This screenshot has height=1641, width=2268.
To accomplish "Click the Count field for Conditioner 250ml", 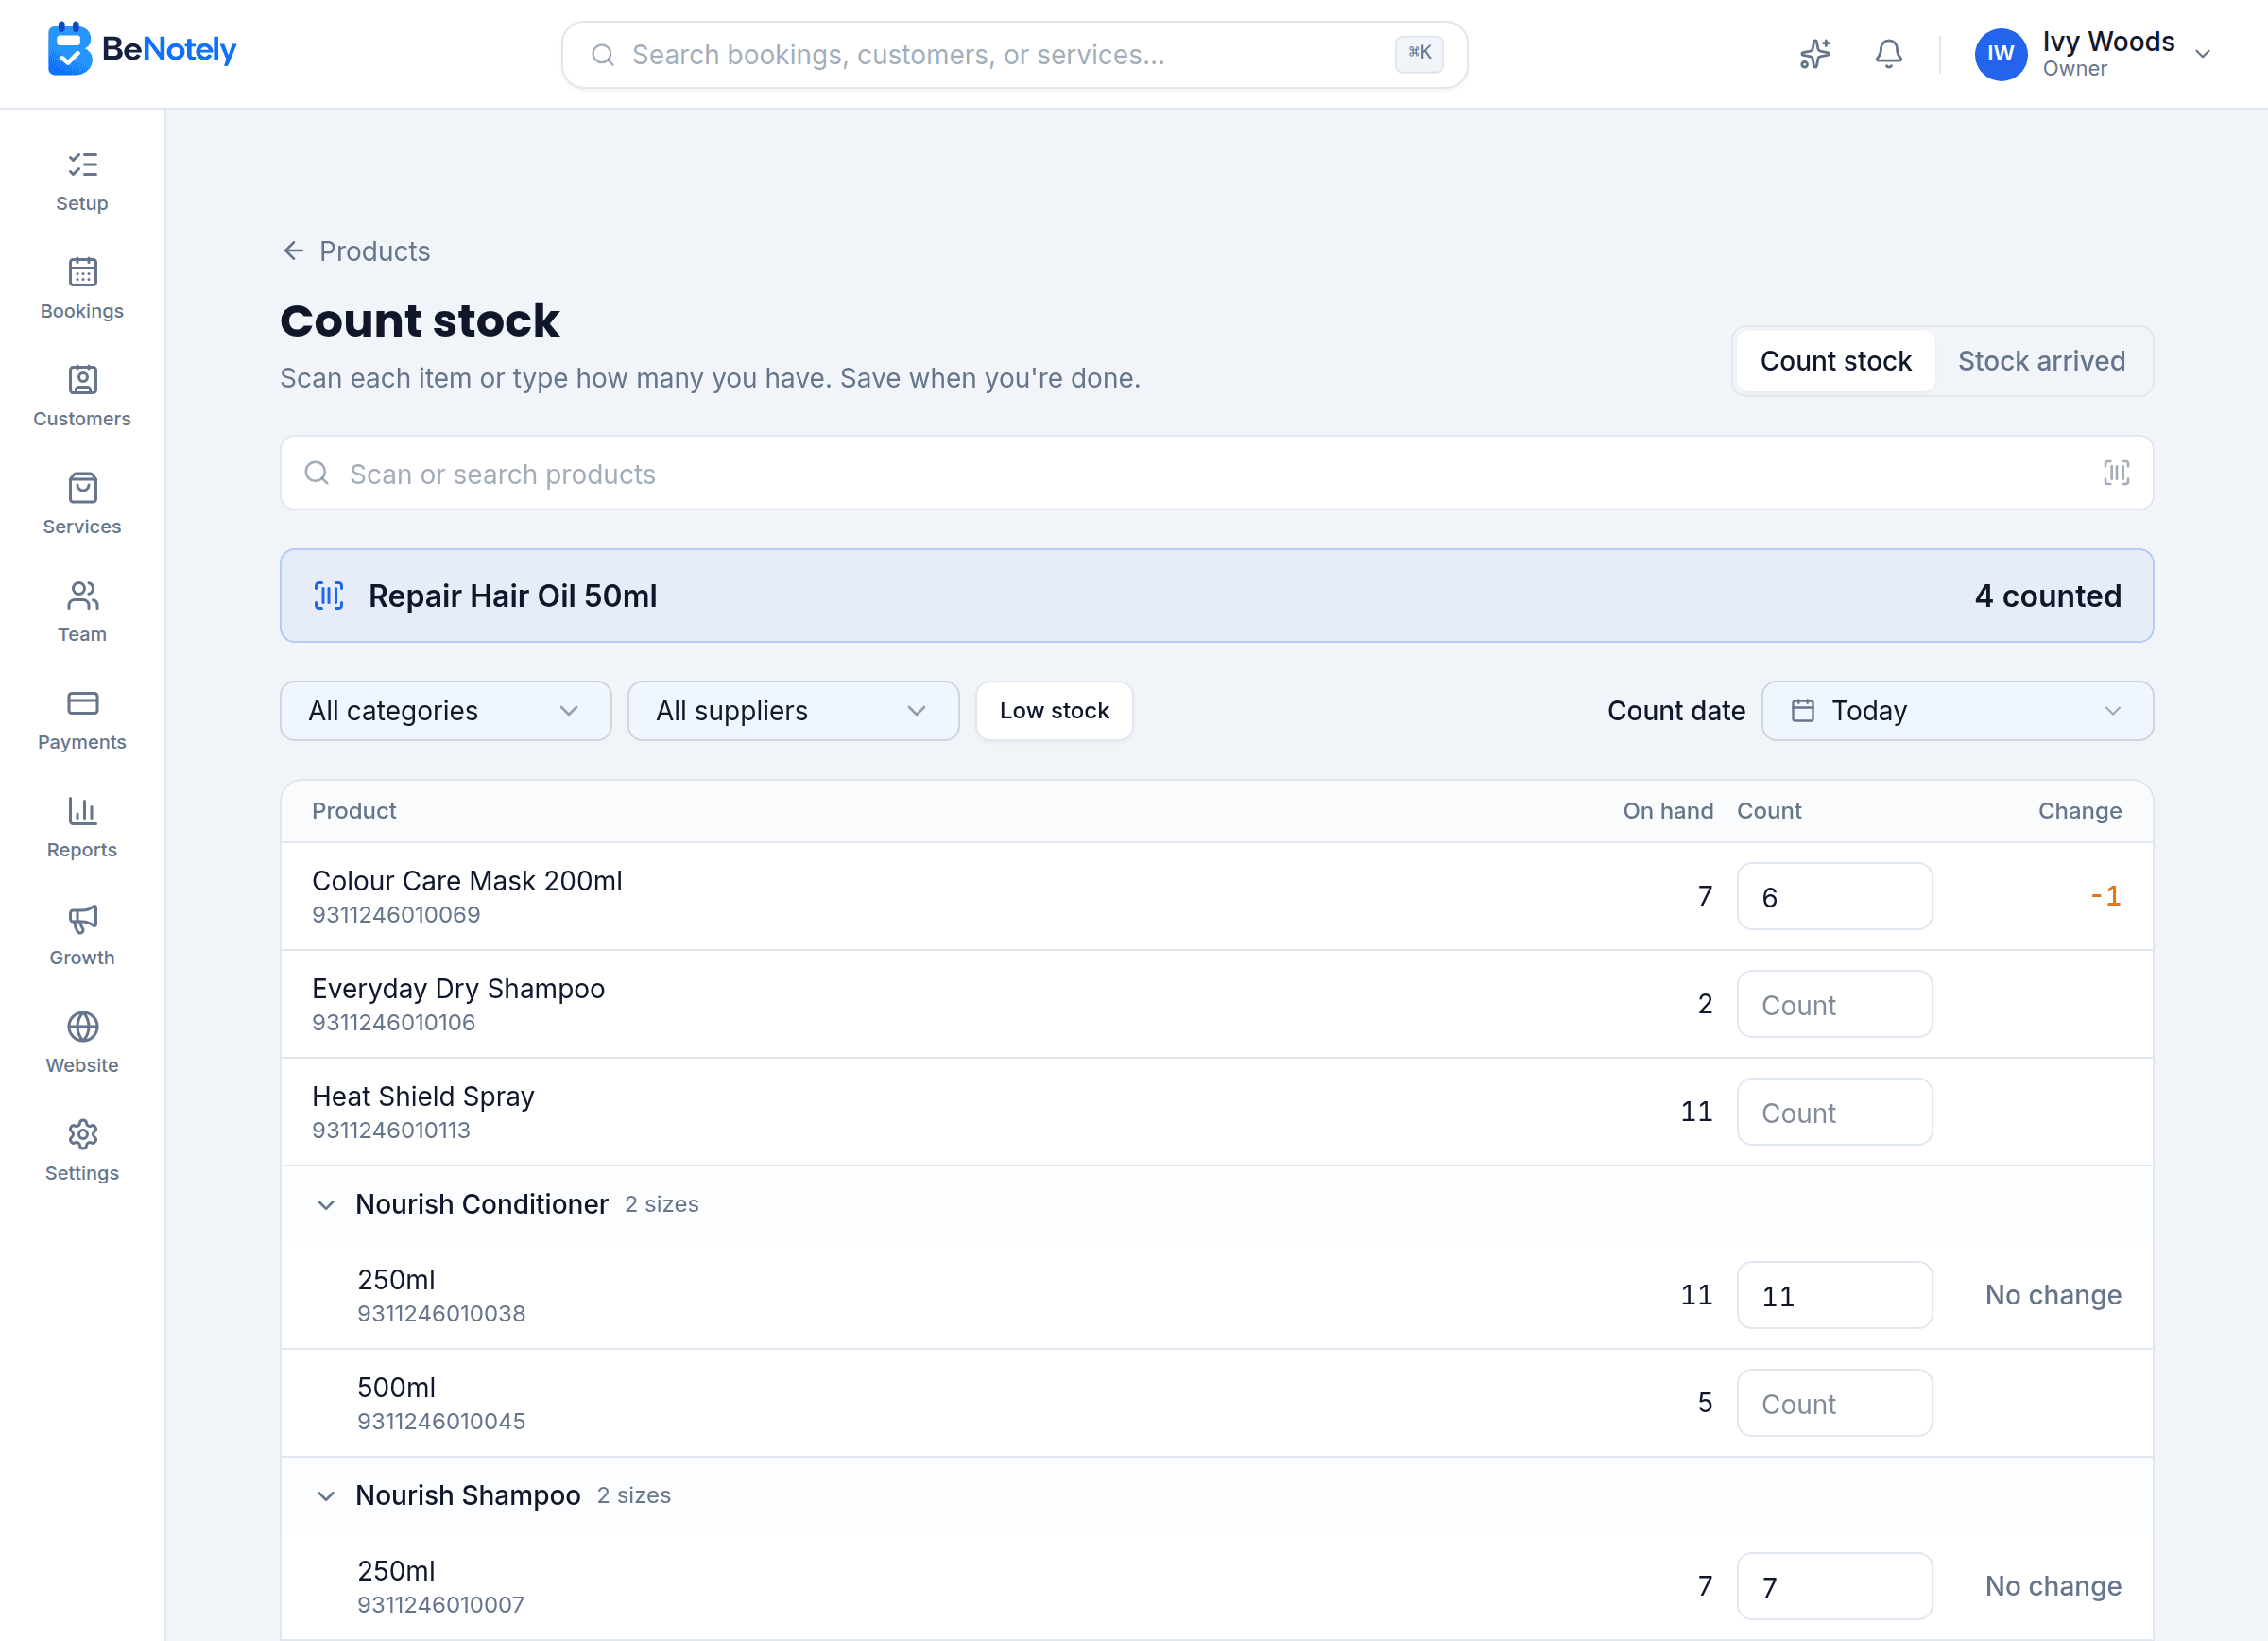I will point(1834,1296).
